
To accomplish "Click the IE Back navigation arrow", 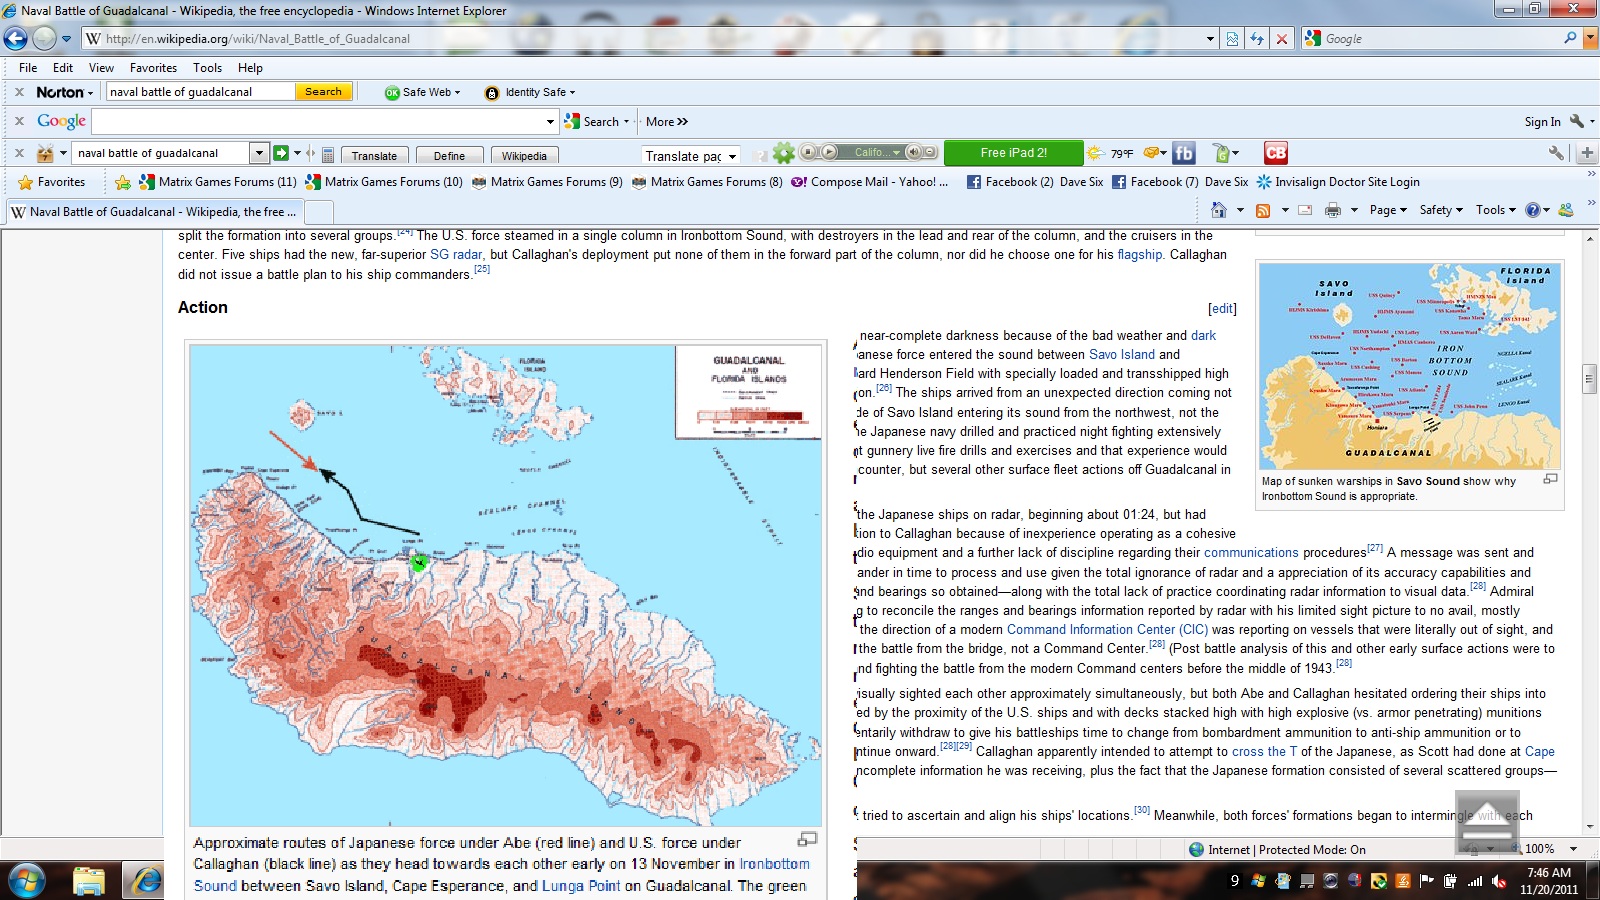I will pyautogui.click(x=16, y=38).
